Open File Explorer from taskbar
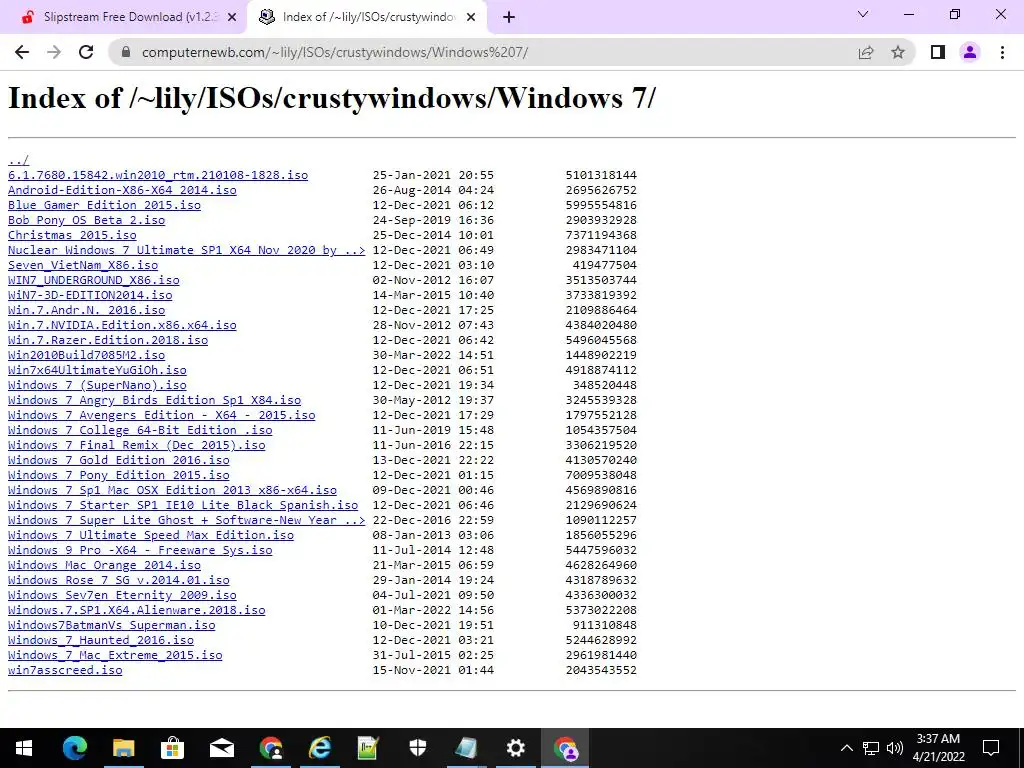 click(x=123, y=748)
